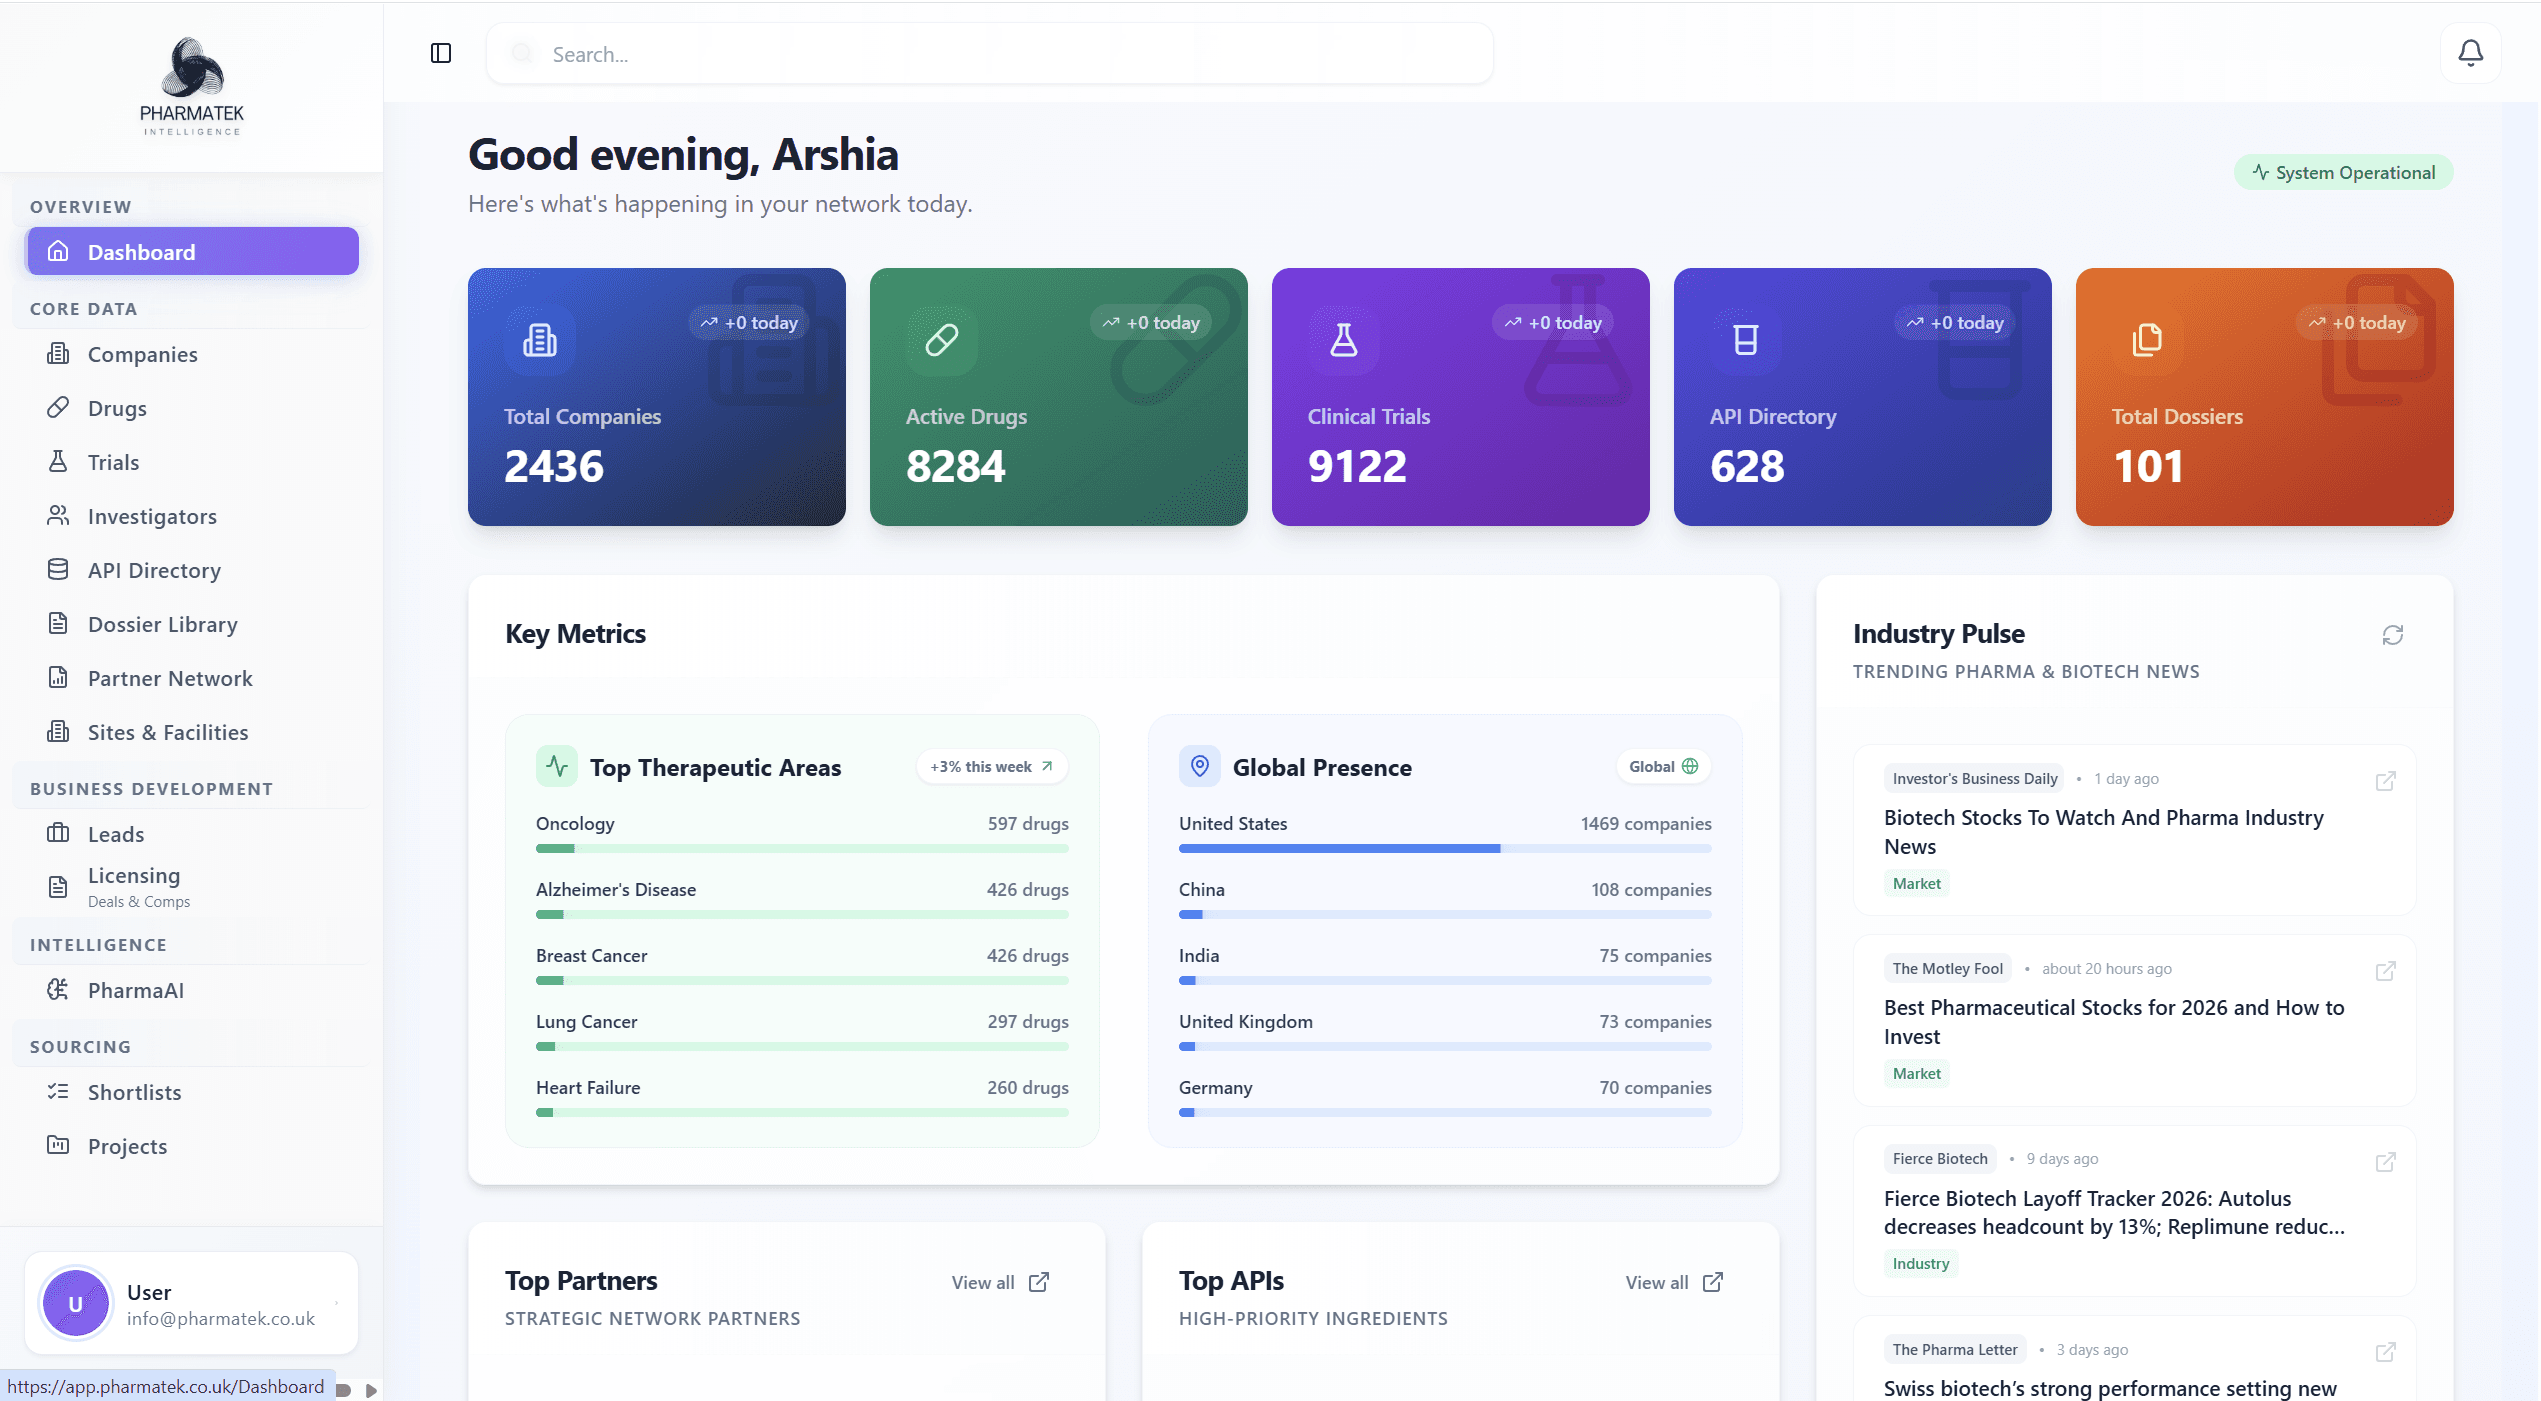Click the 70 companies count for Germany
This screenshot has height=1401, width=2541.
pos(1655,1088)
